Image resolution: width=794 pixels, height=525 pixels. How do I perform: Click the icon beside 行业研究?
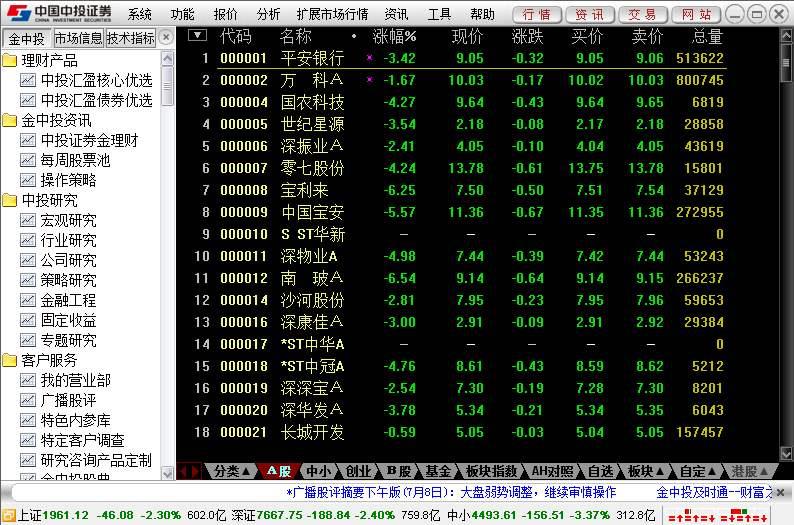click(28, 240)
